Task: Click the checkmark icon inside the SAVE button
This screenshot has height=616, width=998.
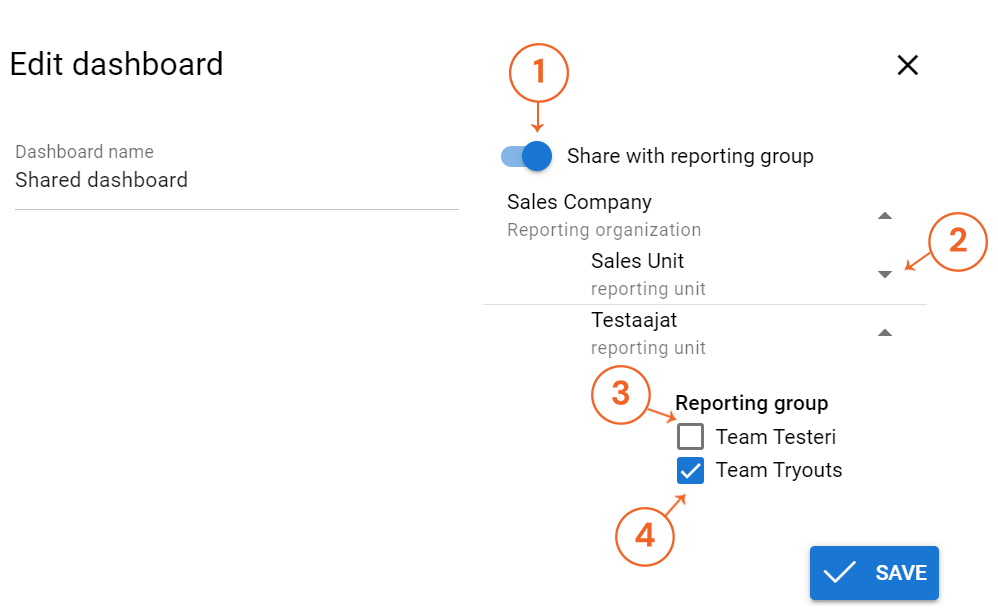Action: [841, 572]
